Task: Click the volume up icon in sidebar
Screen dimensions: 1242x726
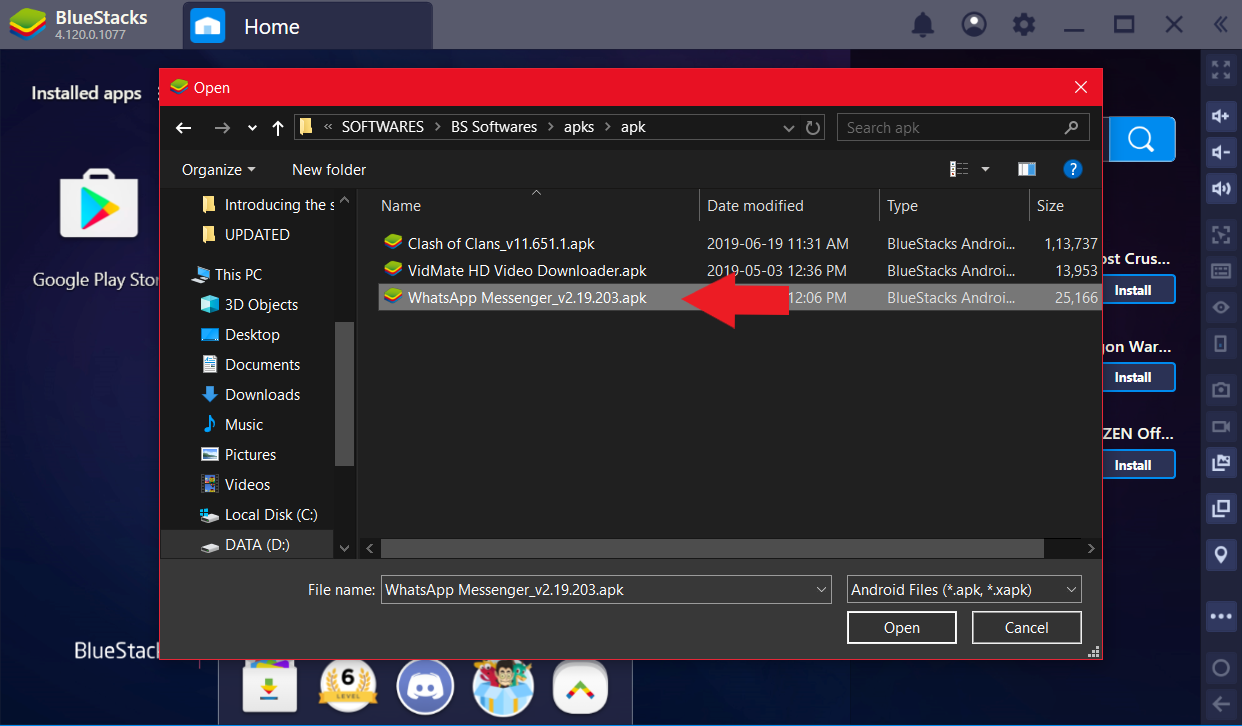Action: (1220, 116)
